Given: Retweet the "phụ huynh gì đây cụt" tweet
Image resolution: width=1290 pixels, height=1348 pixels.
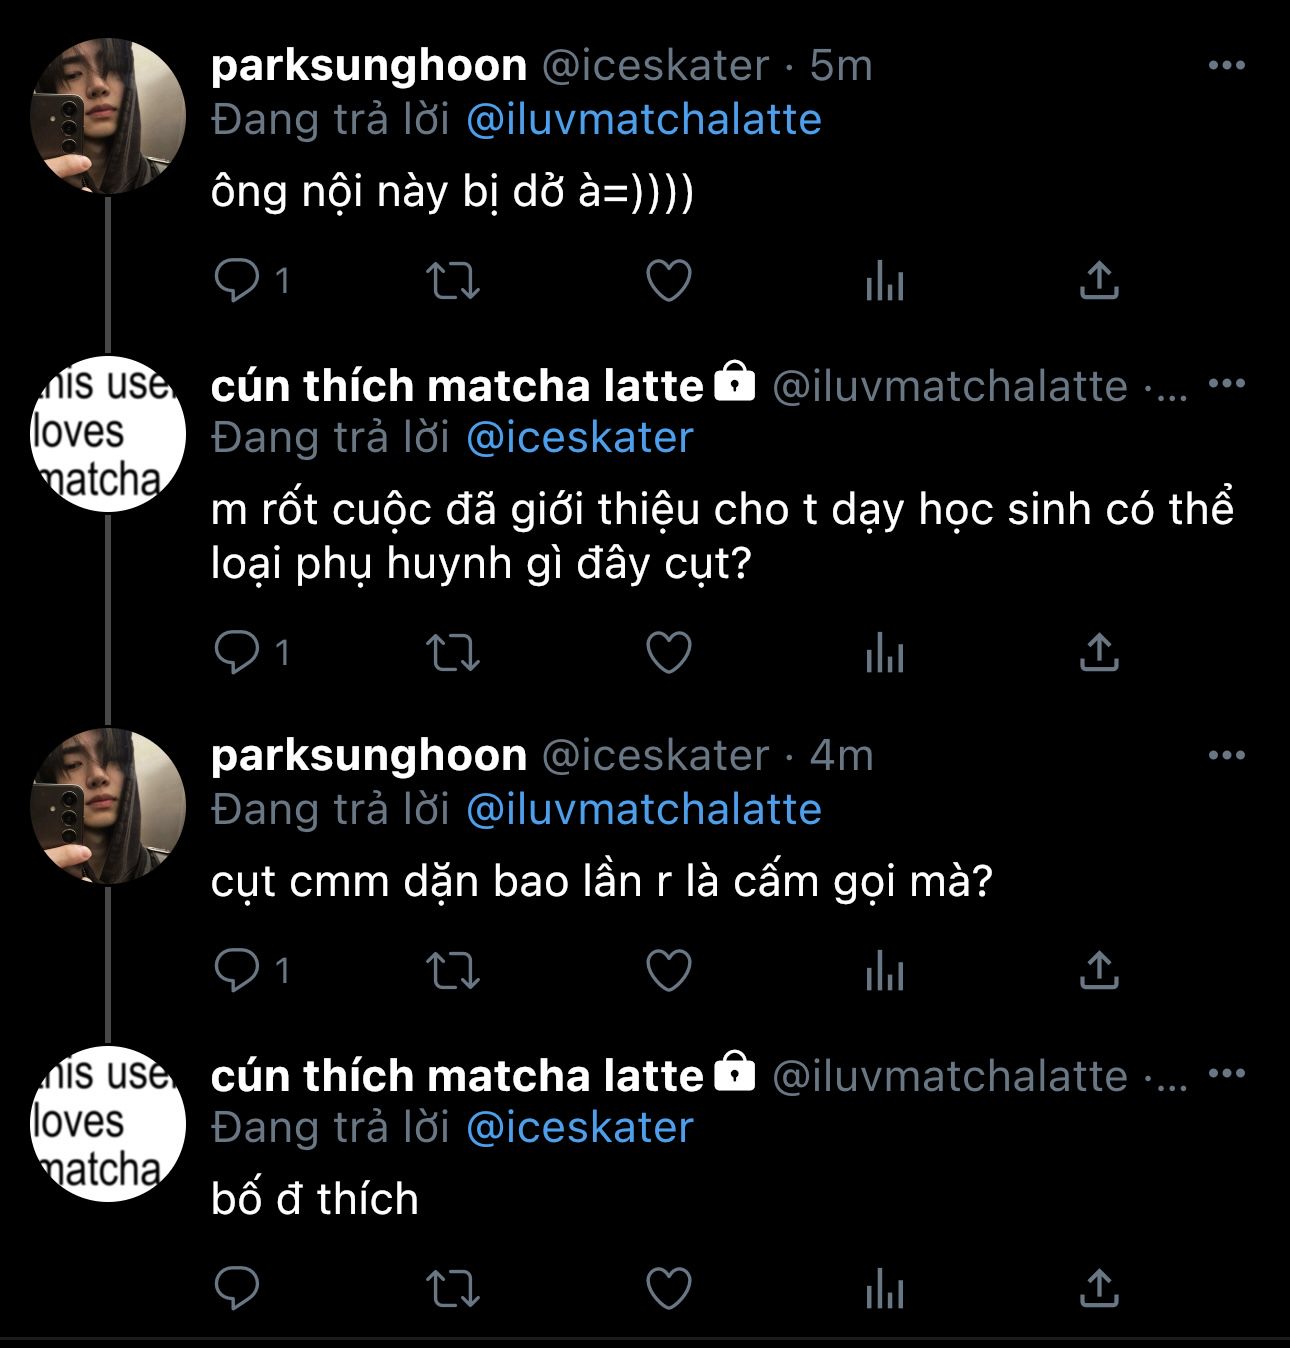Looking at the screenshot, I should pos(453,653).
